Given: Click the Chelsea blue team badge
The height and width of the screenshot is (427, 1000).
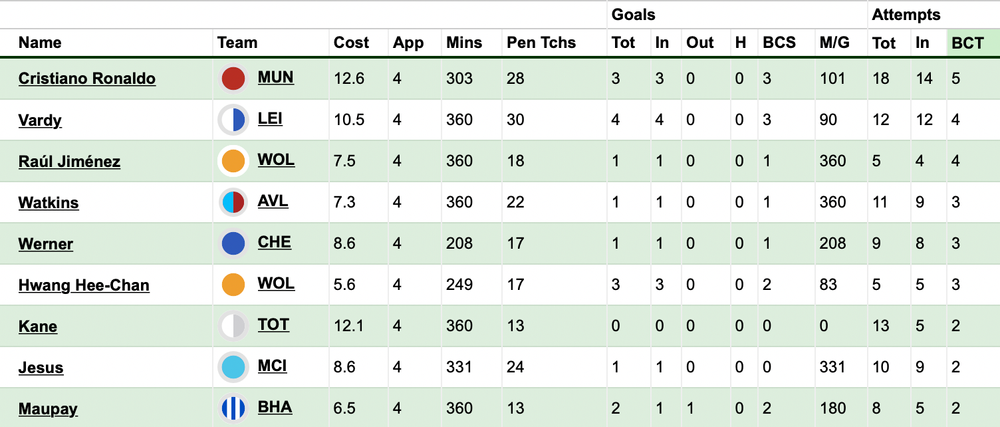Looking at the screenshot, I should pyautogui.click(x=233, y=243).
